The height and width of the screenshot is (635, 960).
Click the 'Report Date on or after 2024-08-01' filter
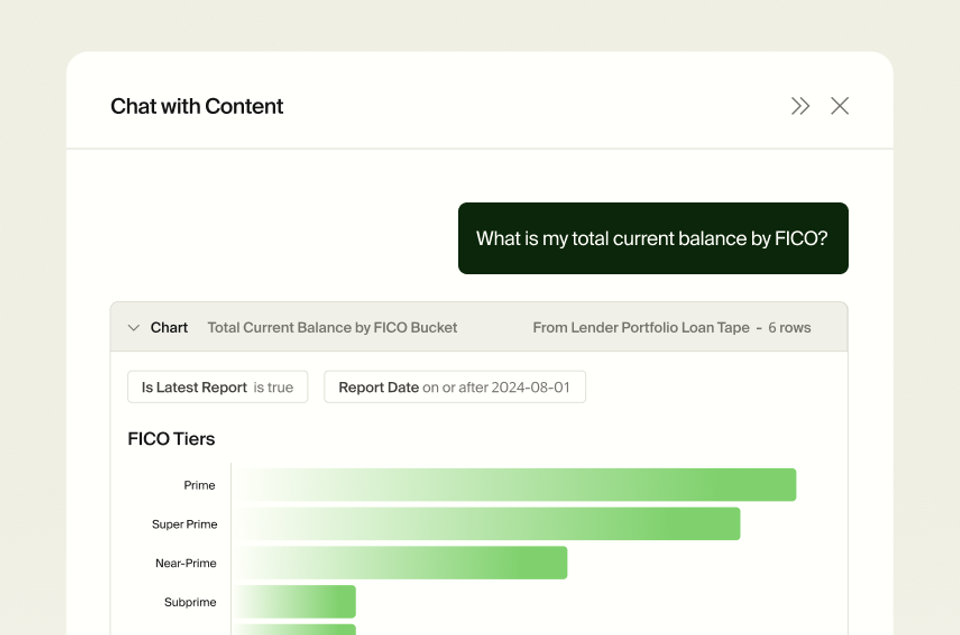pos(455,387)
